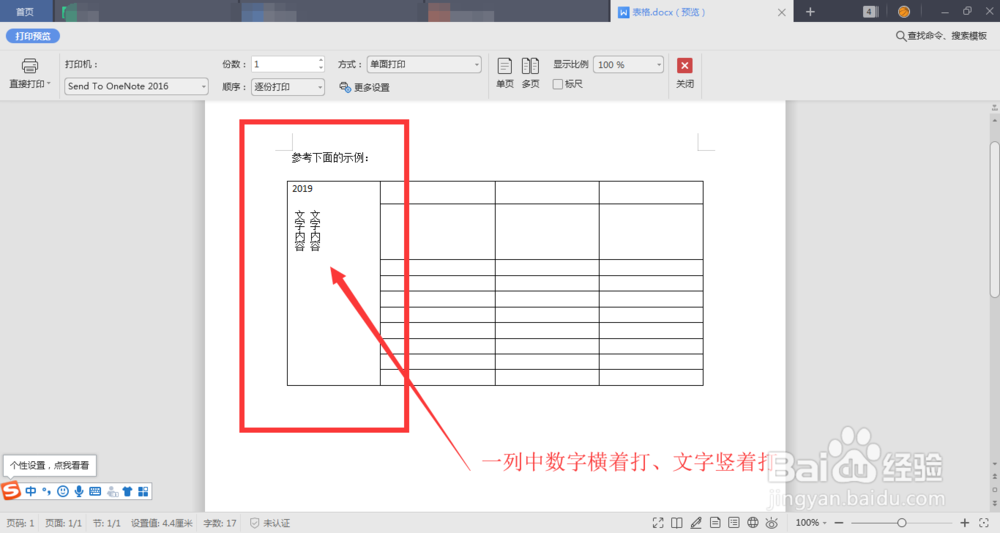Go to next page double-down arrow
The height and width of the screenshot is (533, 1000).
[x=994, y=503]
